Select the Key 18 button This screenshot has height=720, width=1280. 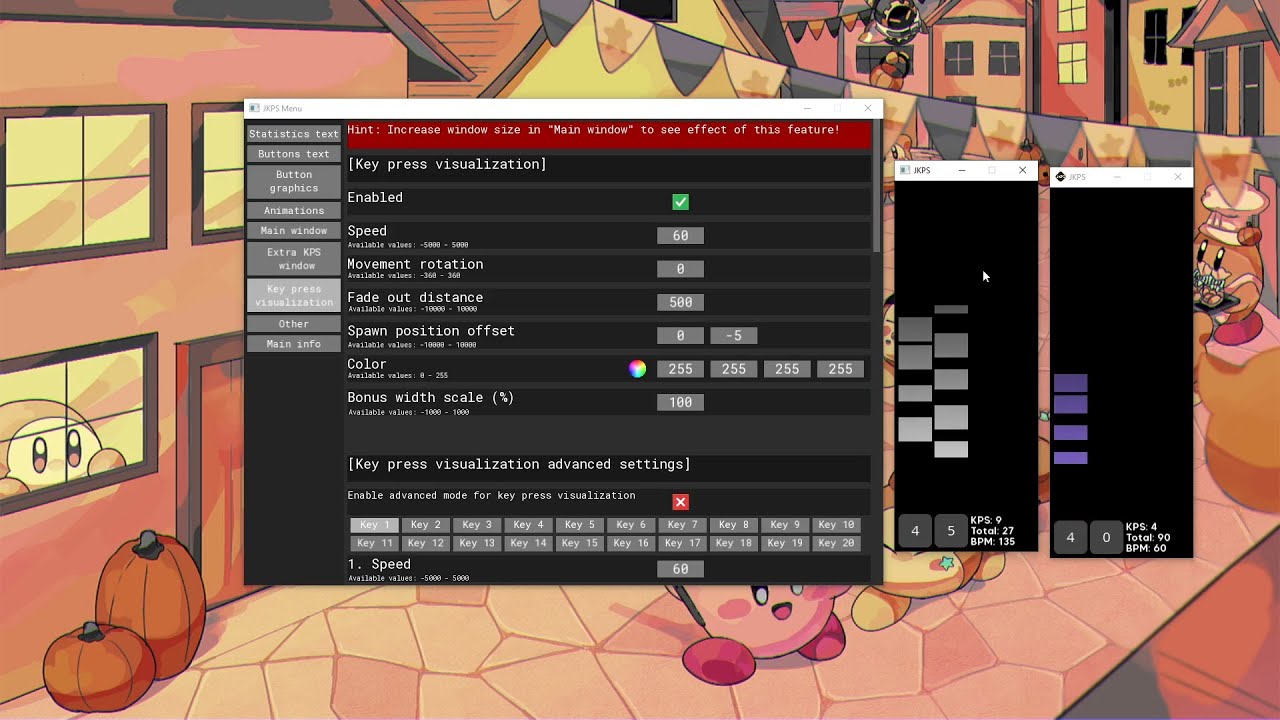(733, 543)
